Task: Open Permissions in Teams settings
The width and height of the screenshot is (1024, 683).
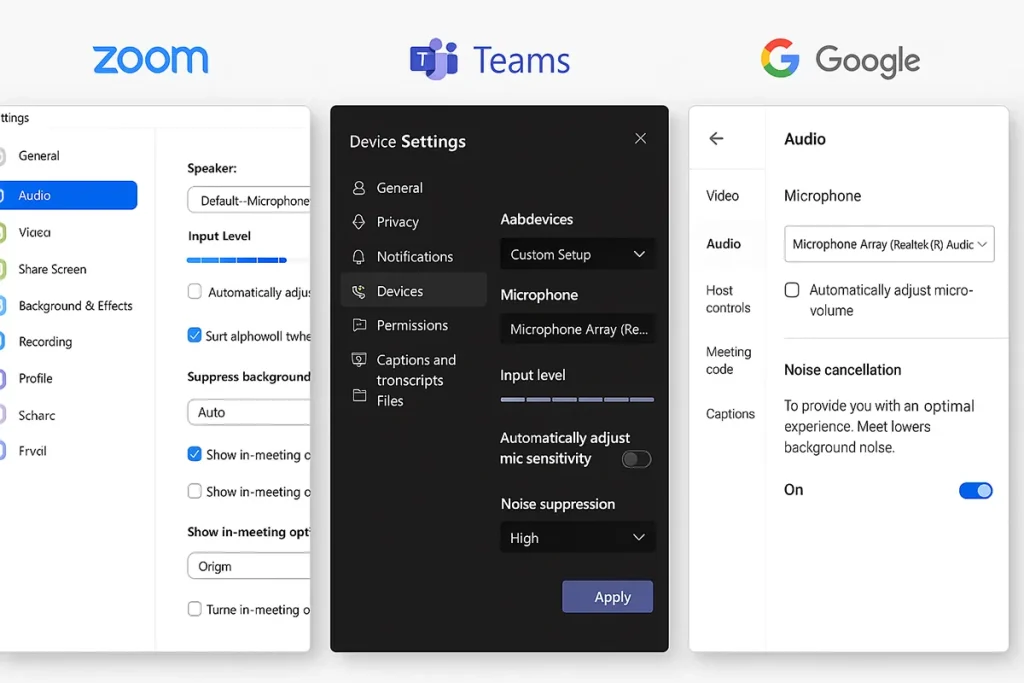Action: (x=414, y=325)
